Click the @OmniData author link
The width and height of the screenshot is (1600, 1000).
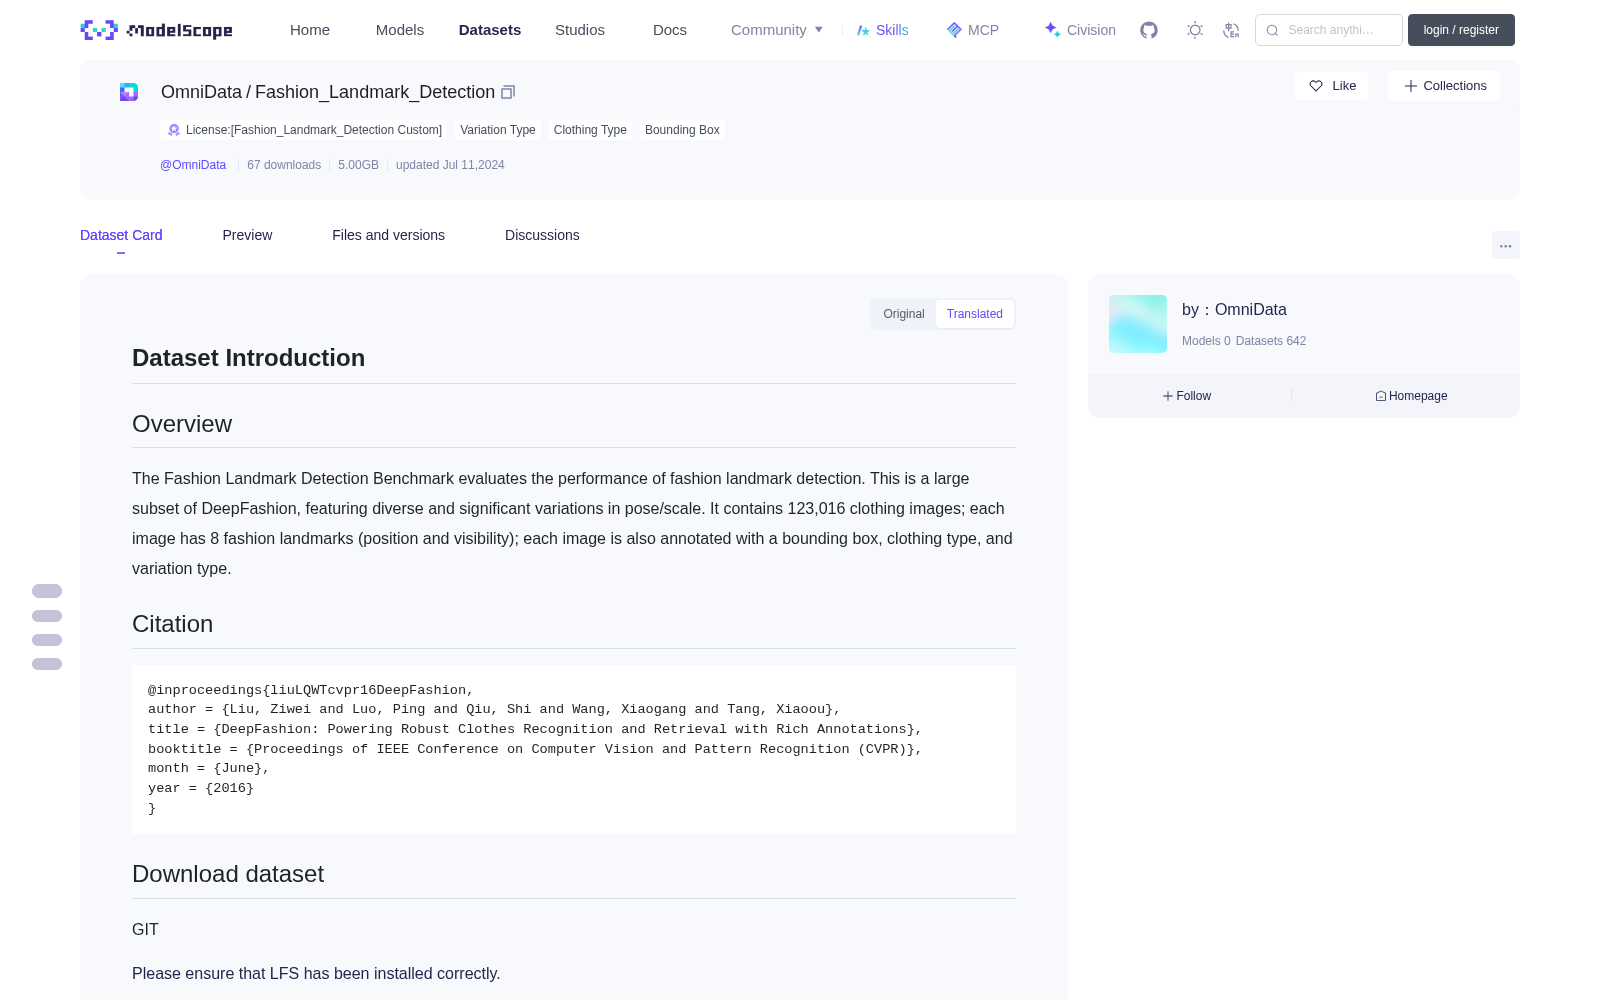[193, 165]
